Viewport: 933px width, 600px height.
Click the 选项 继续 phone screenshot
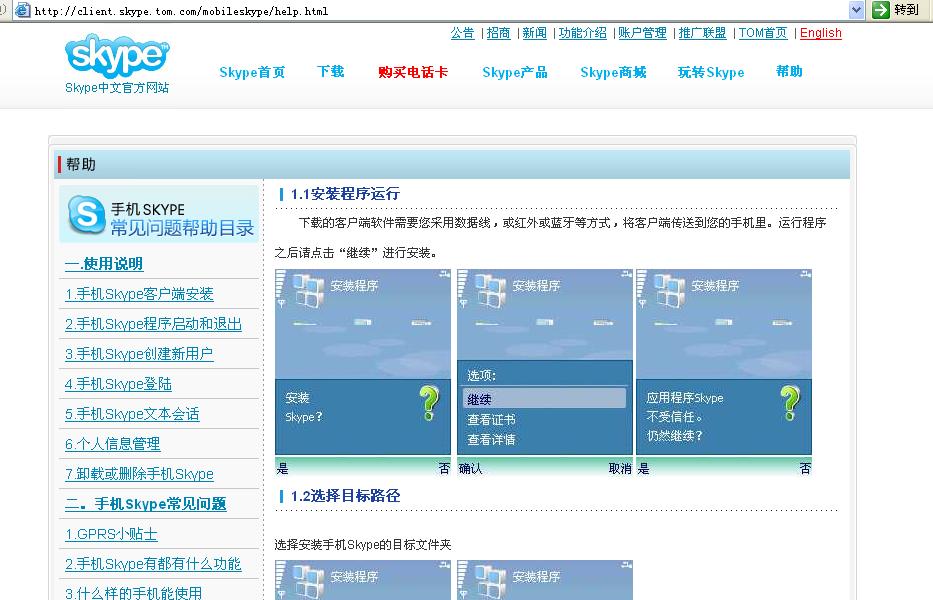click(x=544, y=372)
